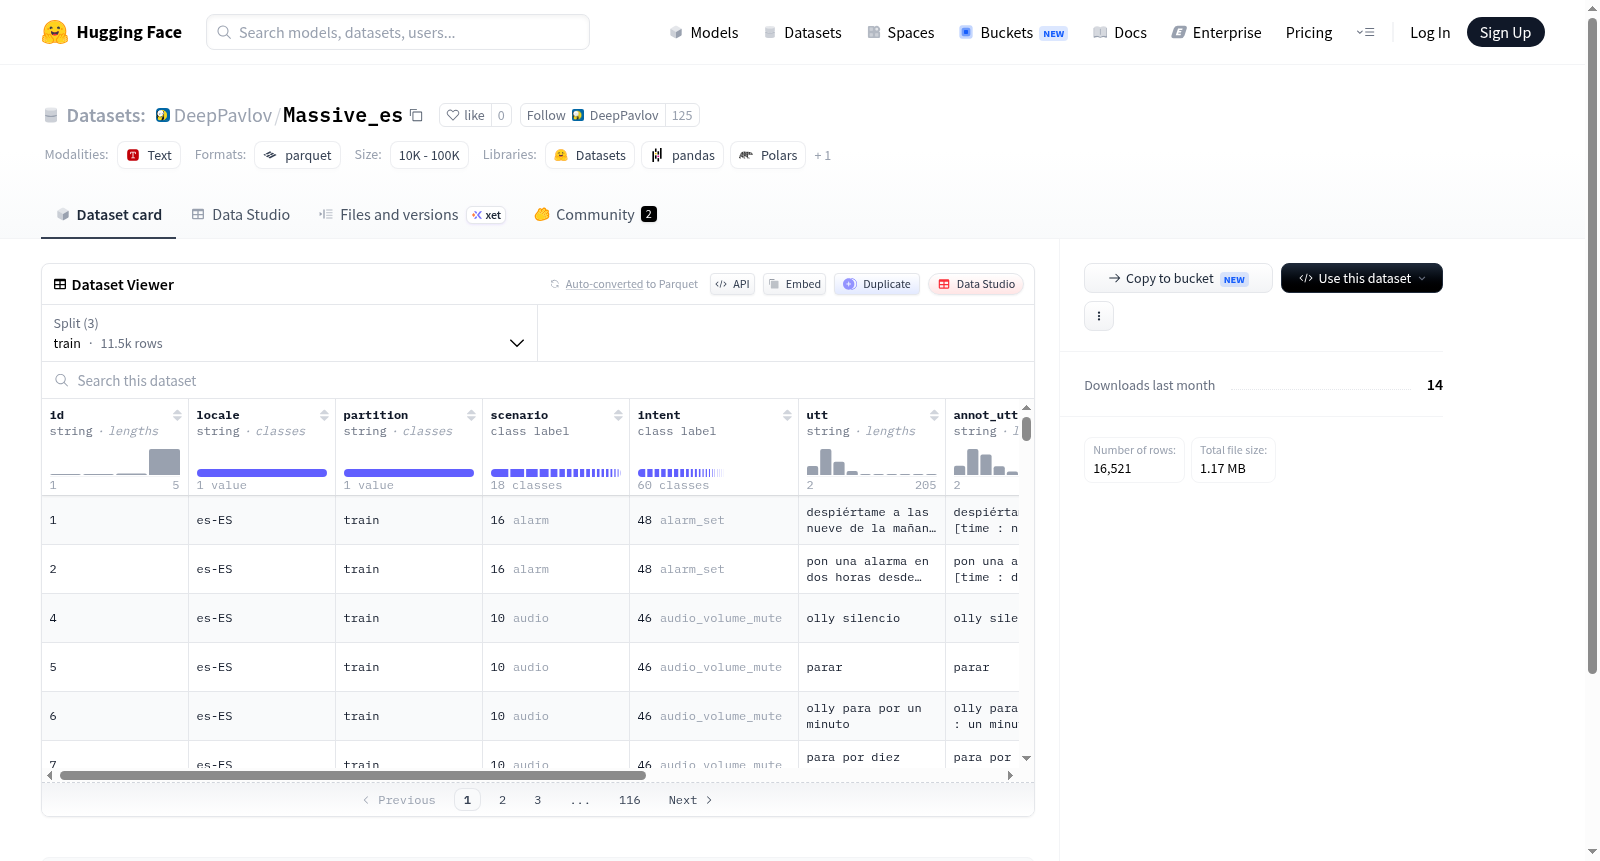The width and height of the screenshot is (1600, 861).
Task: Open the navigation overflow menu icon
Action: 1365,32
